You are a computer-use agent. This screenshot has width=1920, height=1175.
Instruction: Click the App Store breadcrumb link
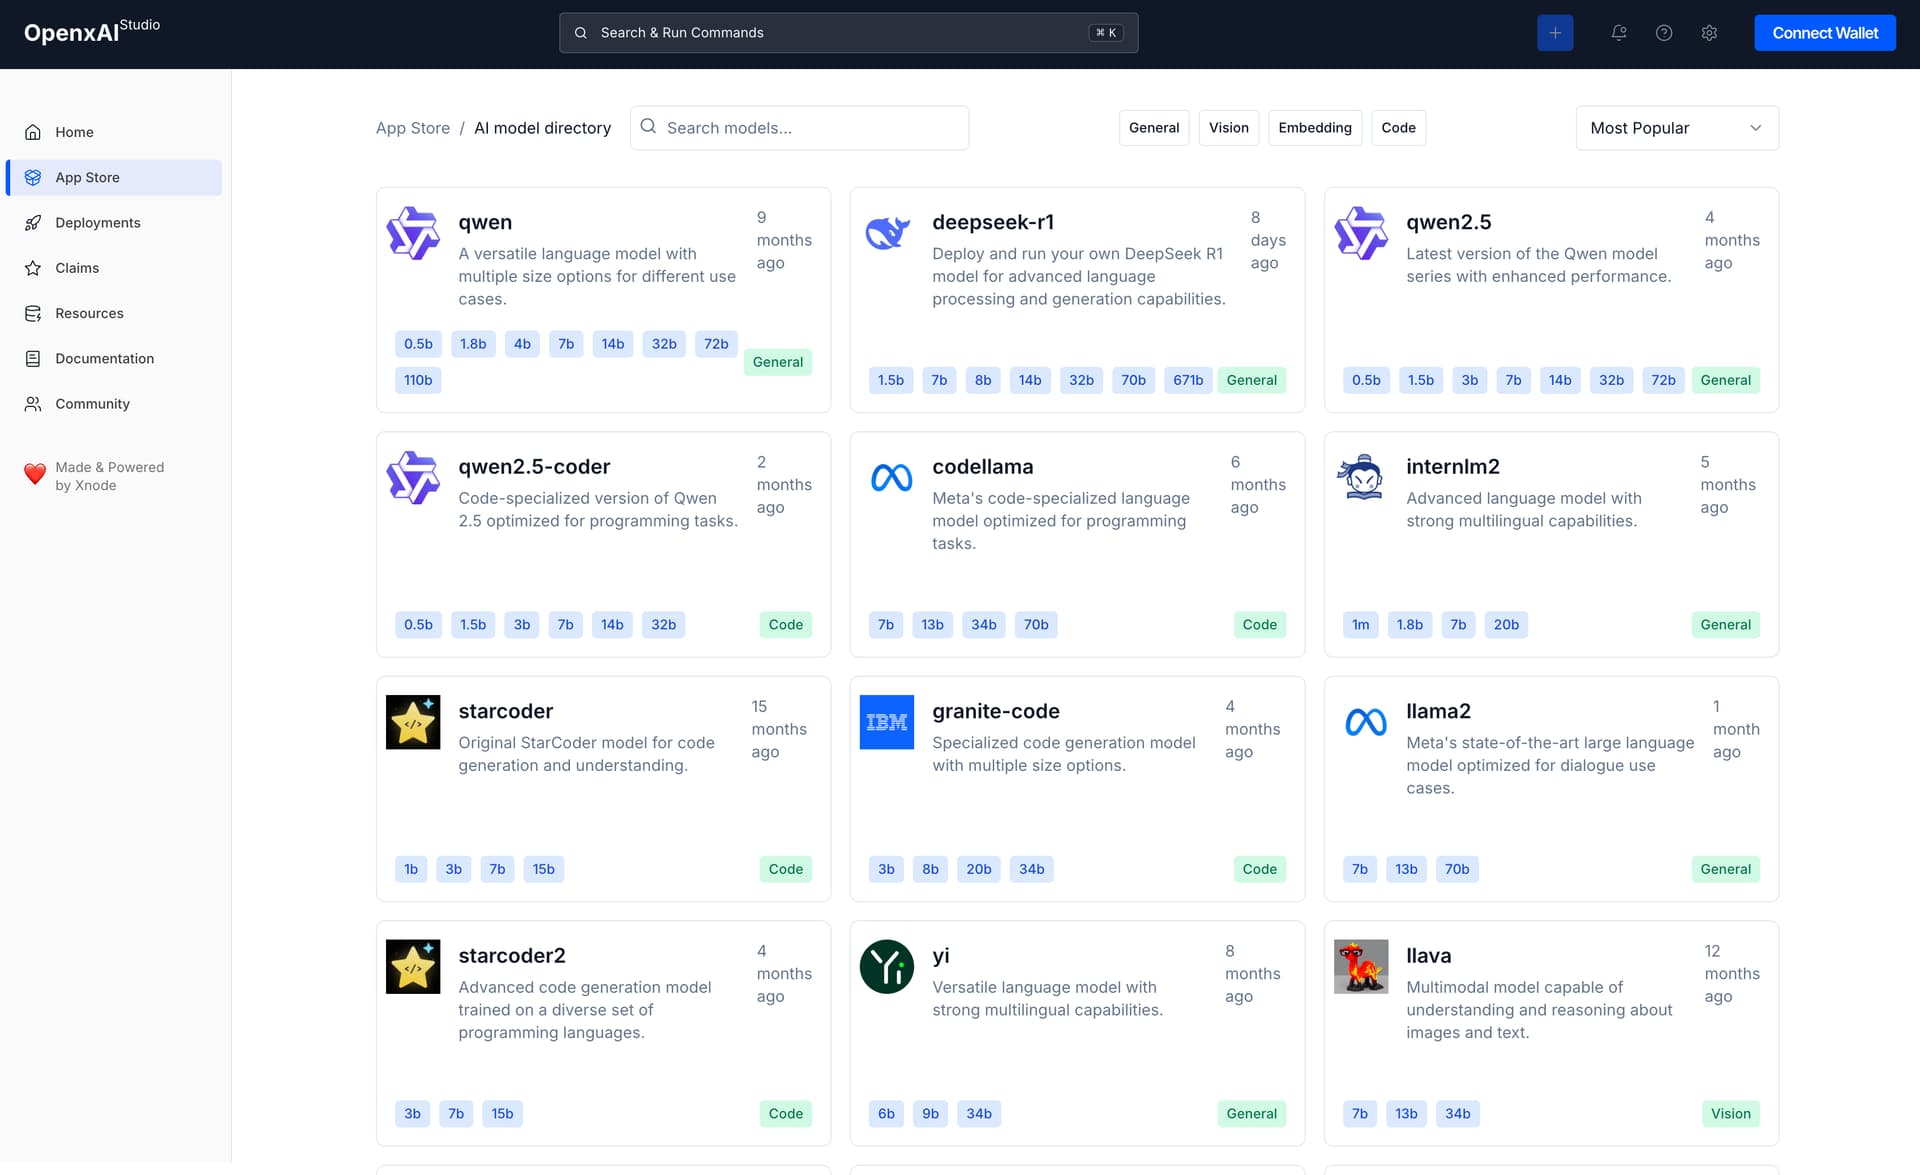coord(413,128)
